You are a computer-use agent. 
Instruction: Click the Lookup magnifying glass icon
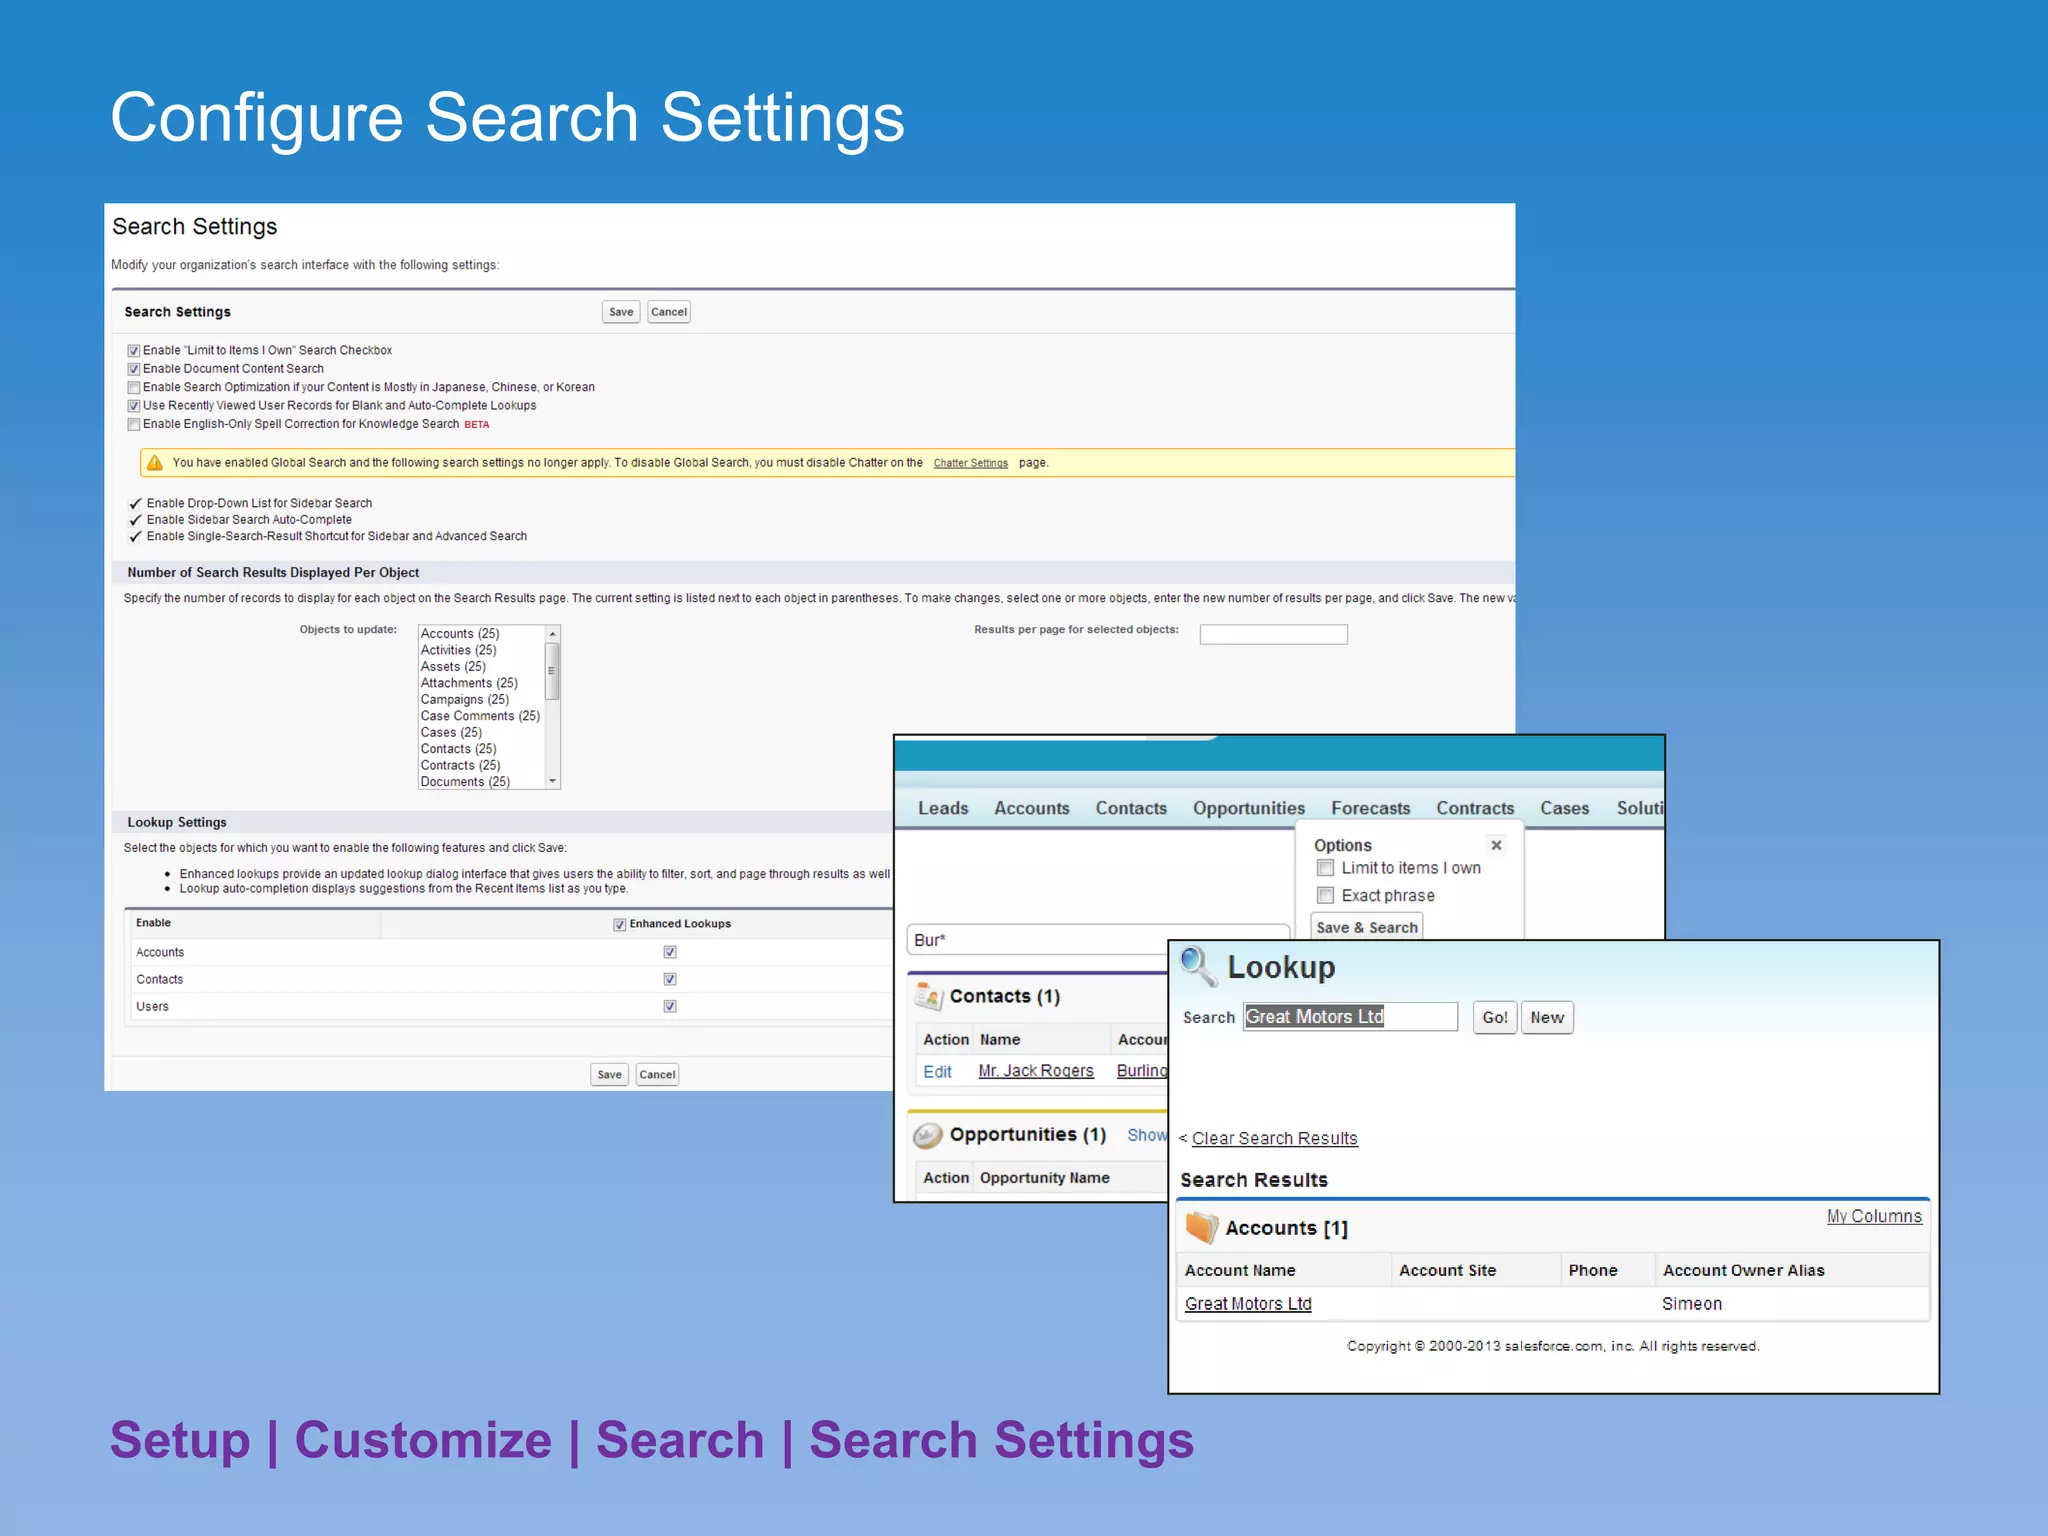(1198, 967)
